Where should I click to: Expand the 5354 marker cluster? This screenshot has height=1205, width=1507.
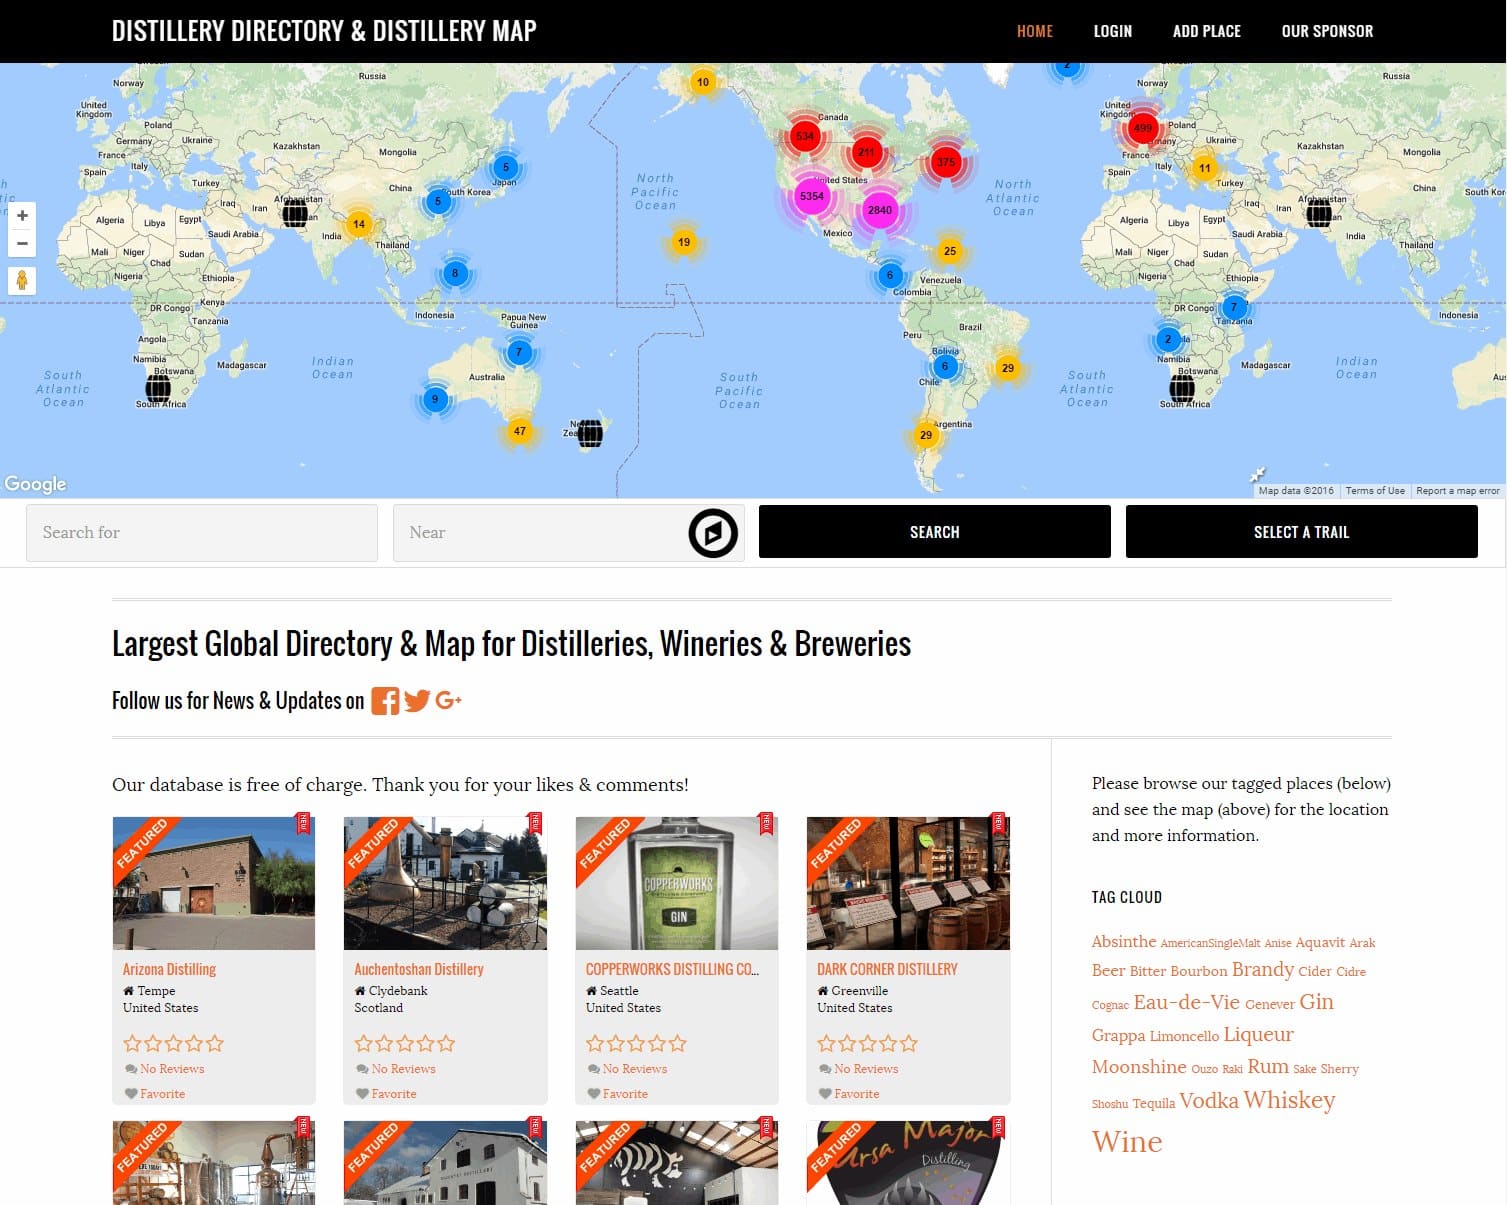pyautogui.click(x=811, y=197)
